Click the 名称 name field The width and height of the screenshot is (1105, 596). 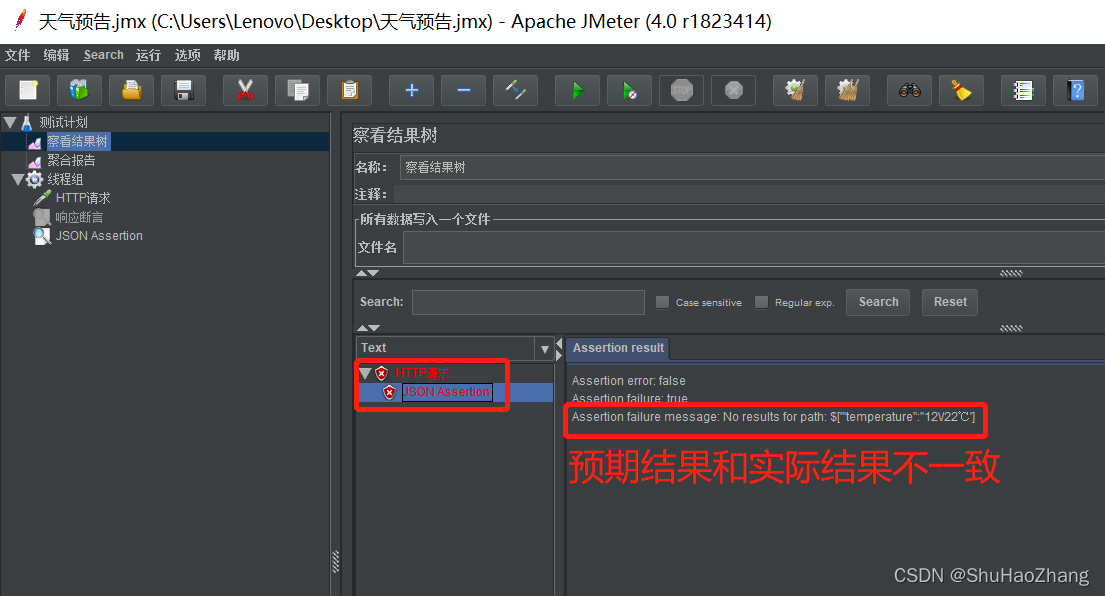[752, 168]
